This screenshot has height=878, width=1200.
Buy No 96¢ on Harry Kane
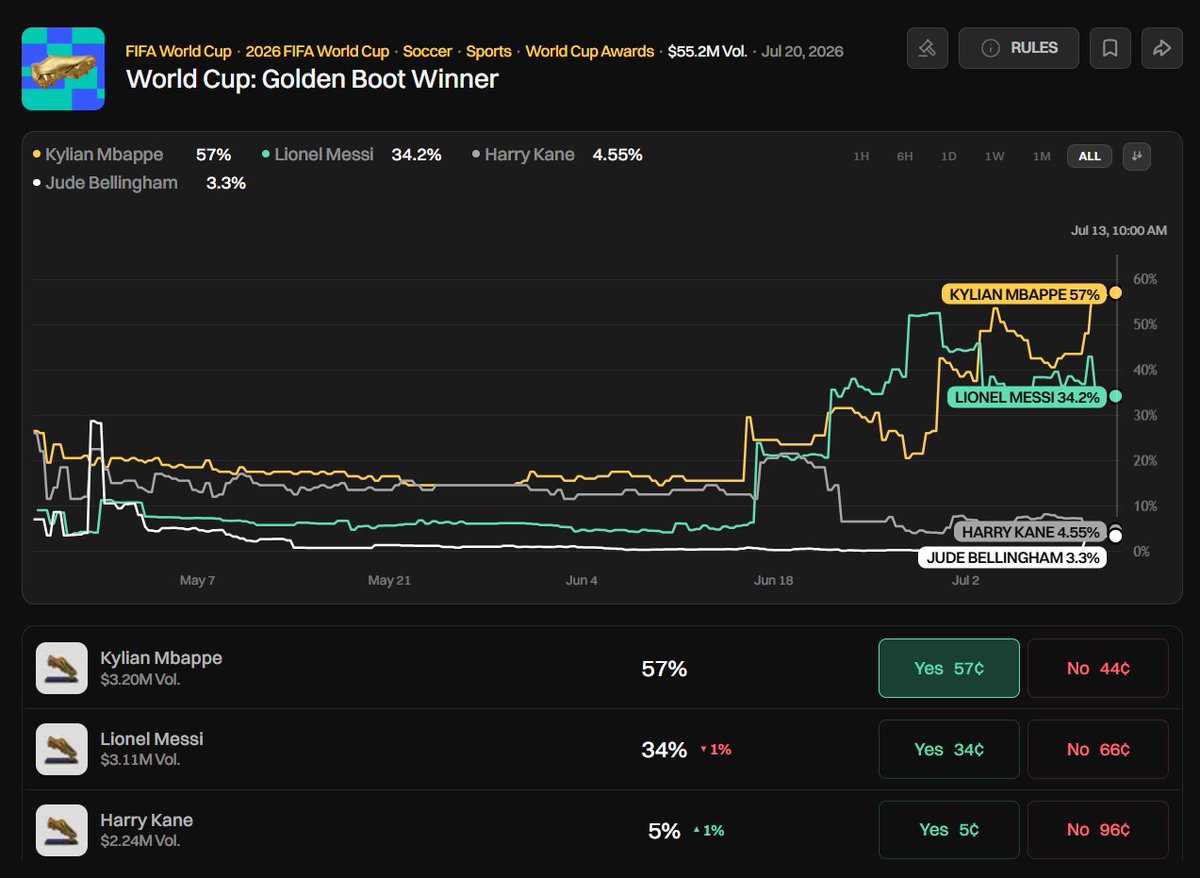tap(1098, 829)
